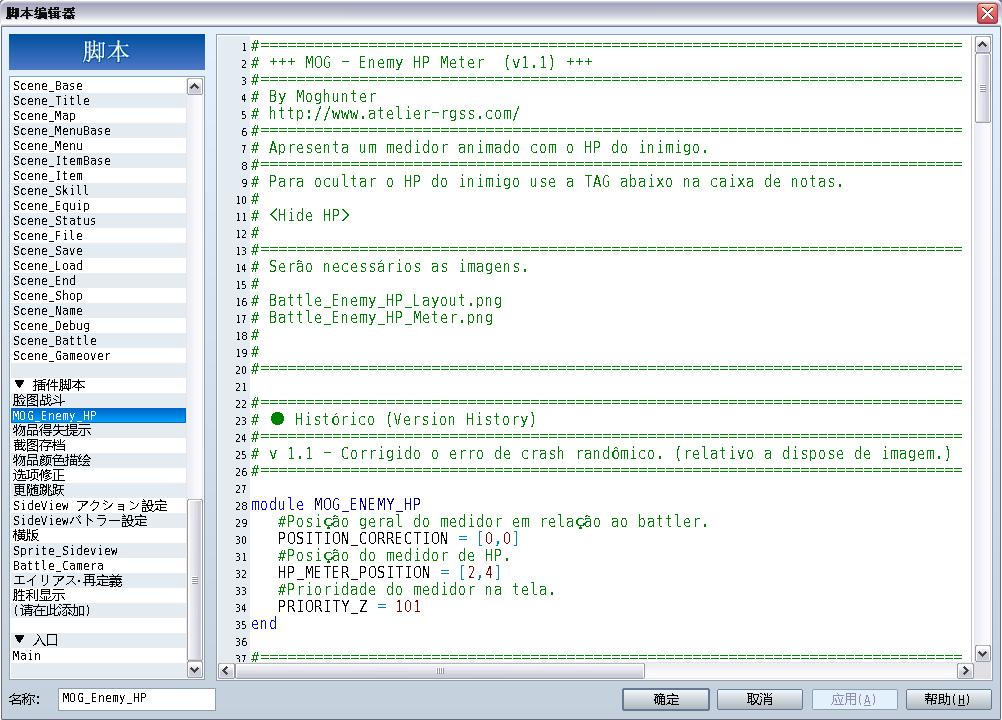
Task: Click the code editor horizontal scrollbar thumb
Action: pos(440,671)
